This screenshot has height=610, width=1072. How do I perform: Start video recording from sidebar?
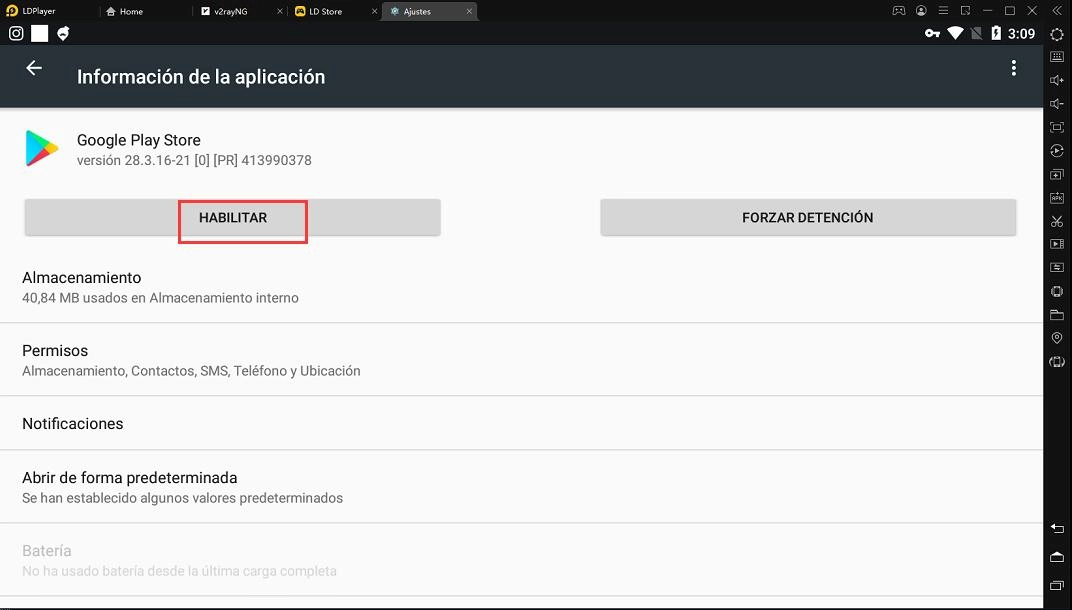click(x=1056, y=244)
